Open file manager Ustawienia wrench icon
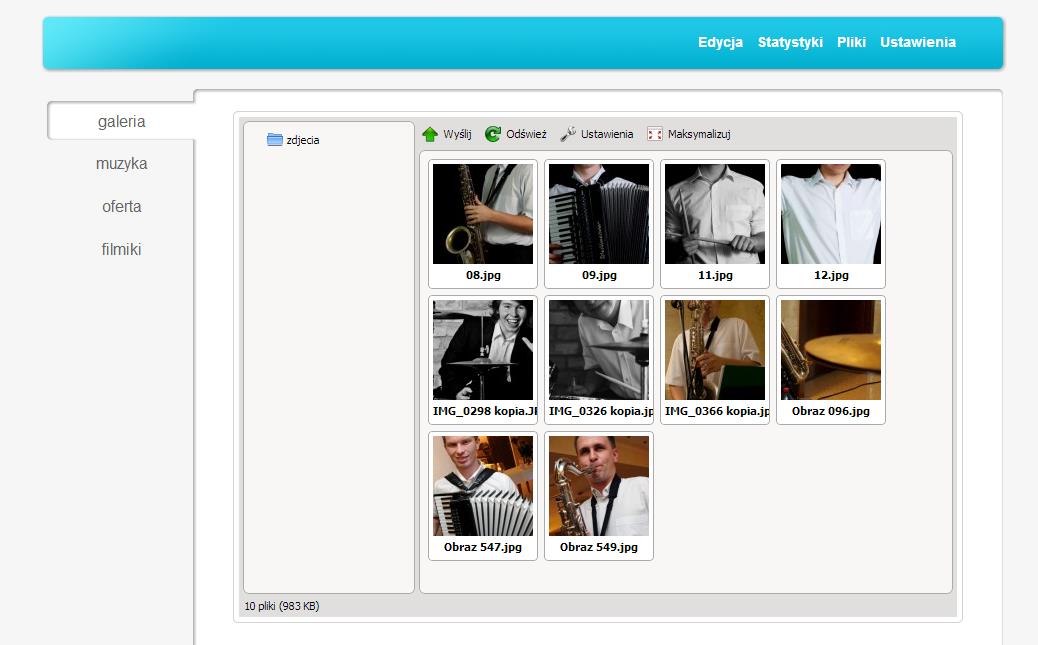 coord(567,134)
